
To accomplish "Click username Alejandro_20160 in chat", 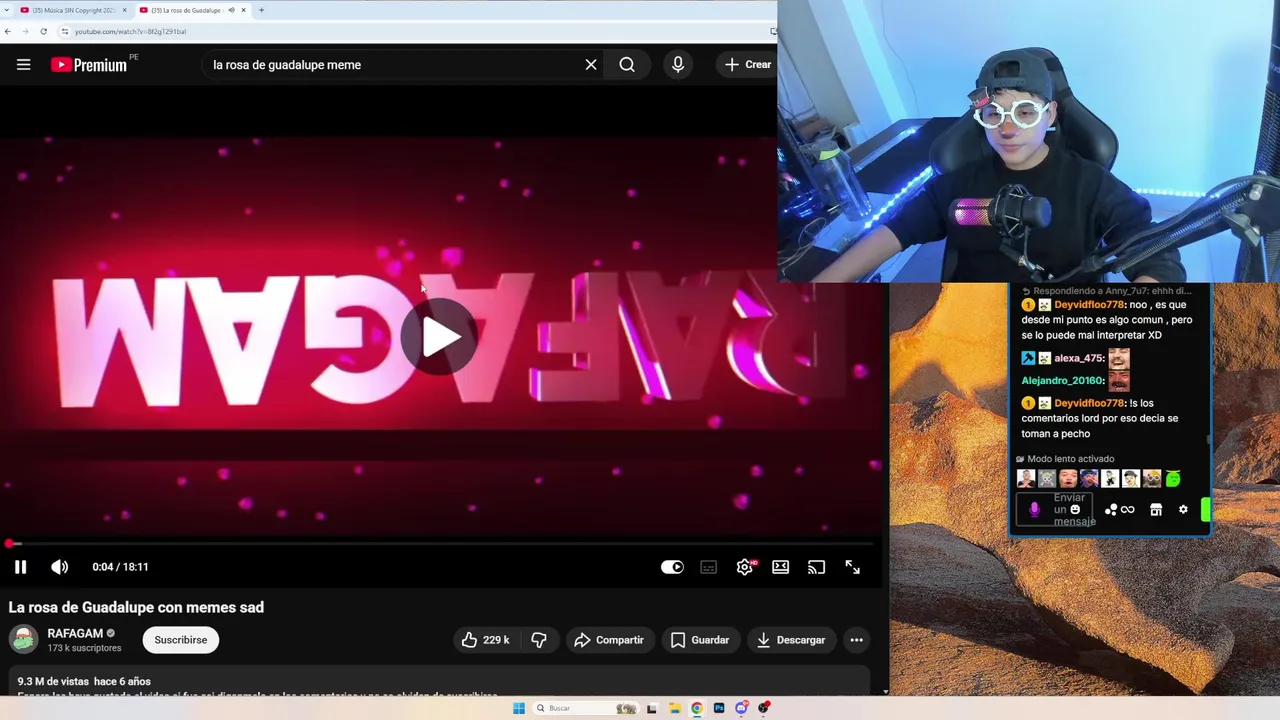I will pos(1062,380).
